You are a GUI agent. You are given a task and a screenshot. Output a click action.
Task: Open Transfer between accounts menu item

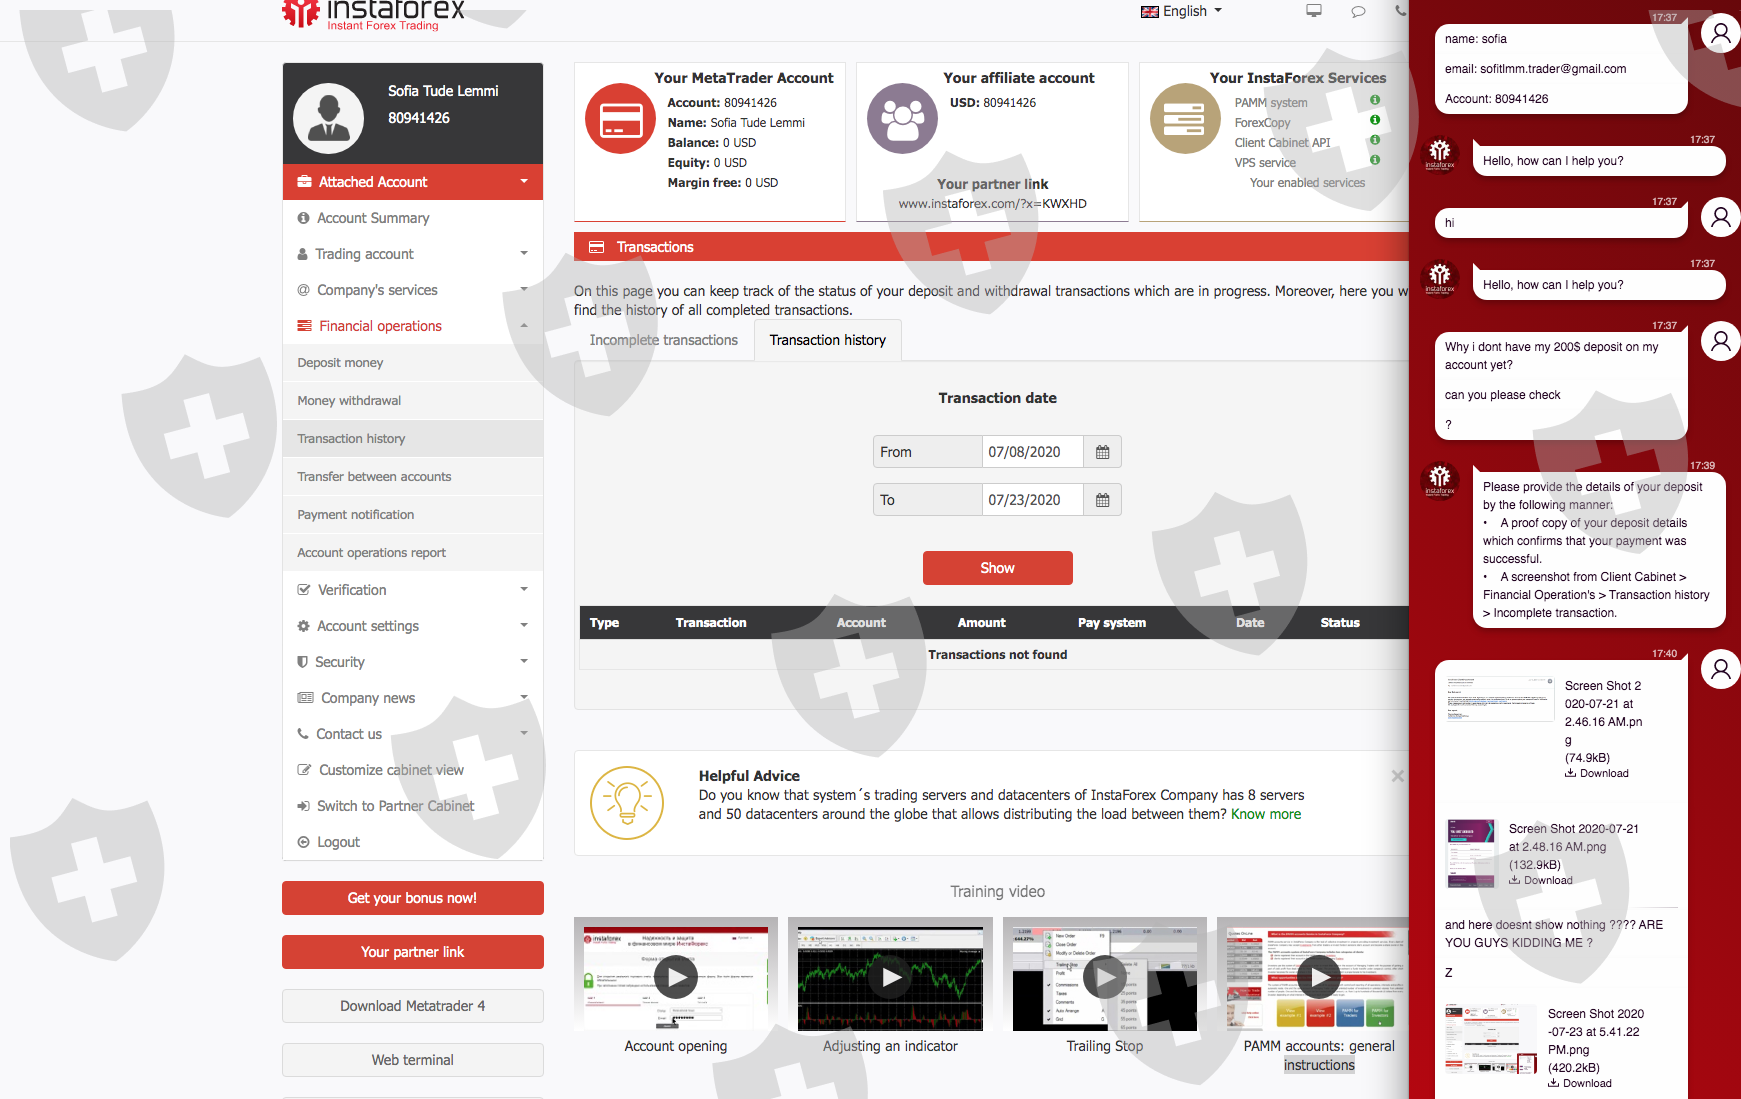[x=413, y=477]
